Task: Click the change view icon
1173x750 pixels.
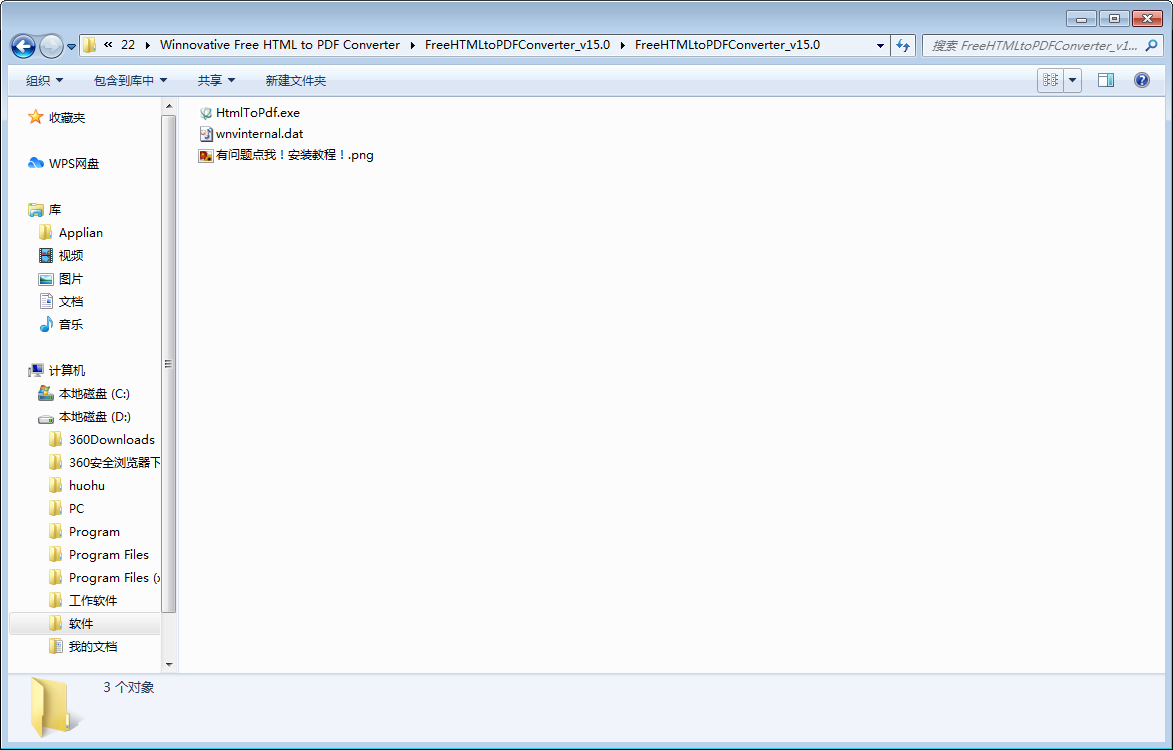Action: tap(1050, 80)
